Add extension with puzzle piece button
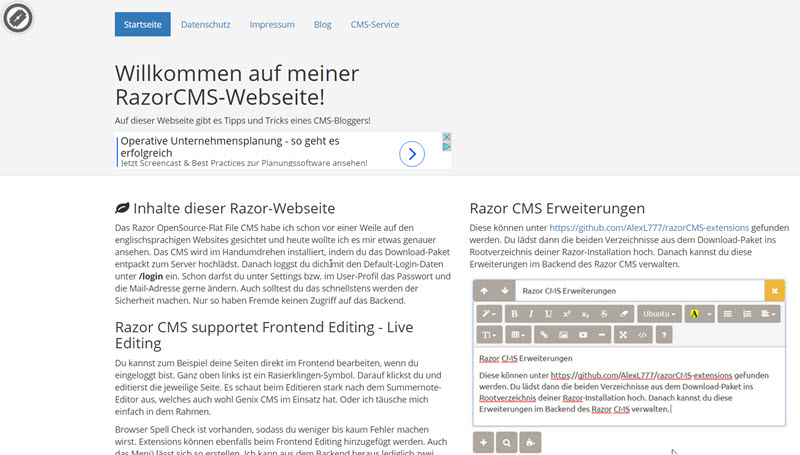The image size is (800, 455). (x=530, y=442)
